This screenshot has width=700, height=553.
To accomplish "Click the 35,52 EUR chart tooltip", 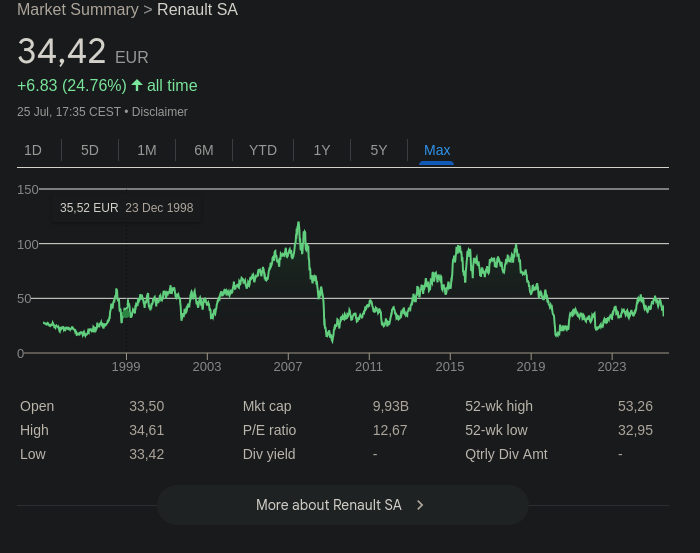I will tap(126, 208).
